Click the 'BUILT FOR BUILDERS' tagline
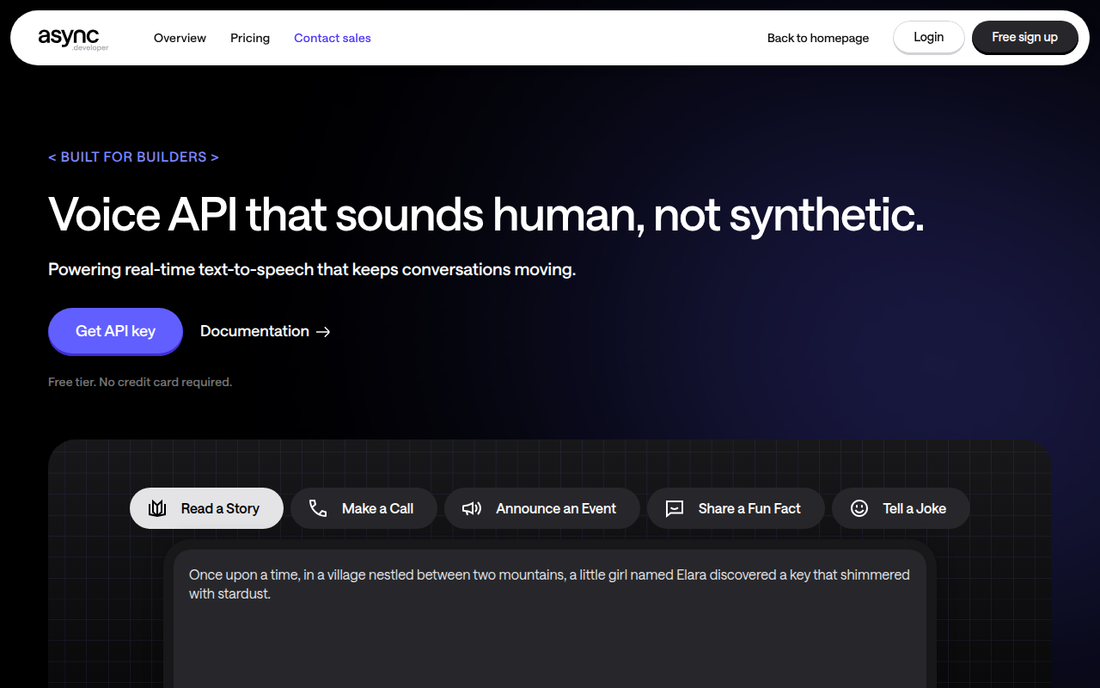 (133, 157)
